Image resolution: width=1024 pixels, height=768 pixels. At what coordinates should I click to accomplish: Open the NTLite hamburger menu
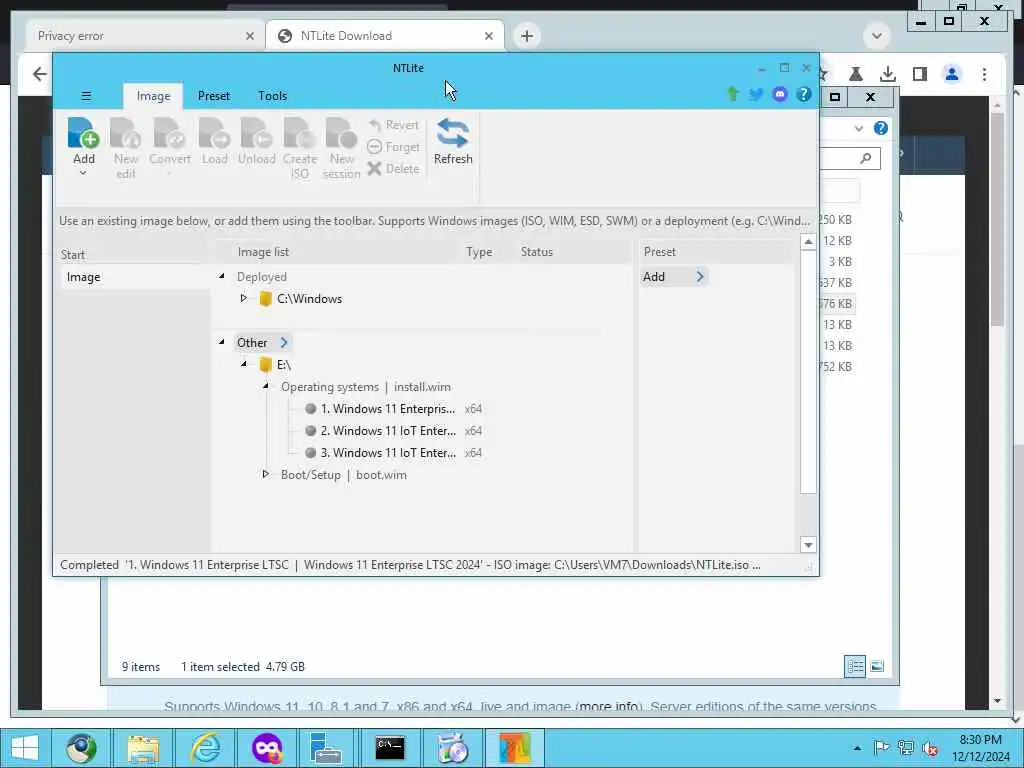pyautogui.click(x=86, y=96)
